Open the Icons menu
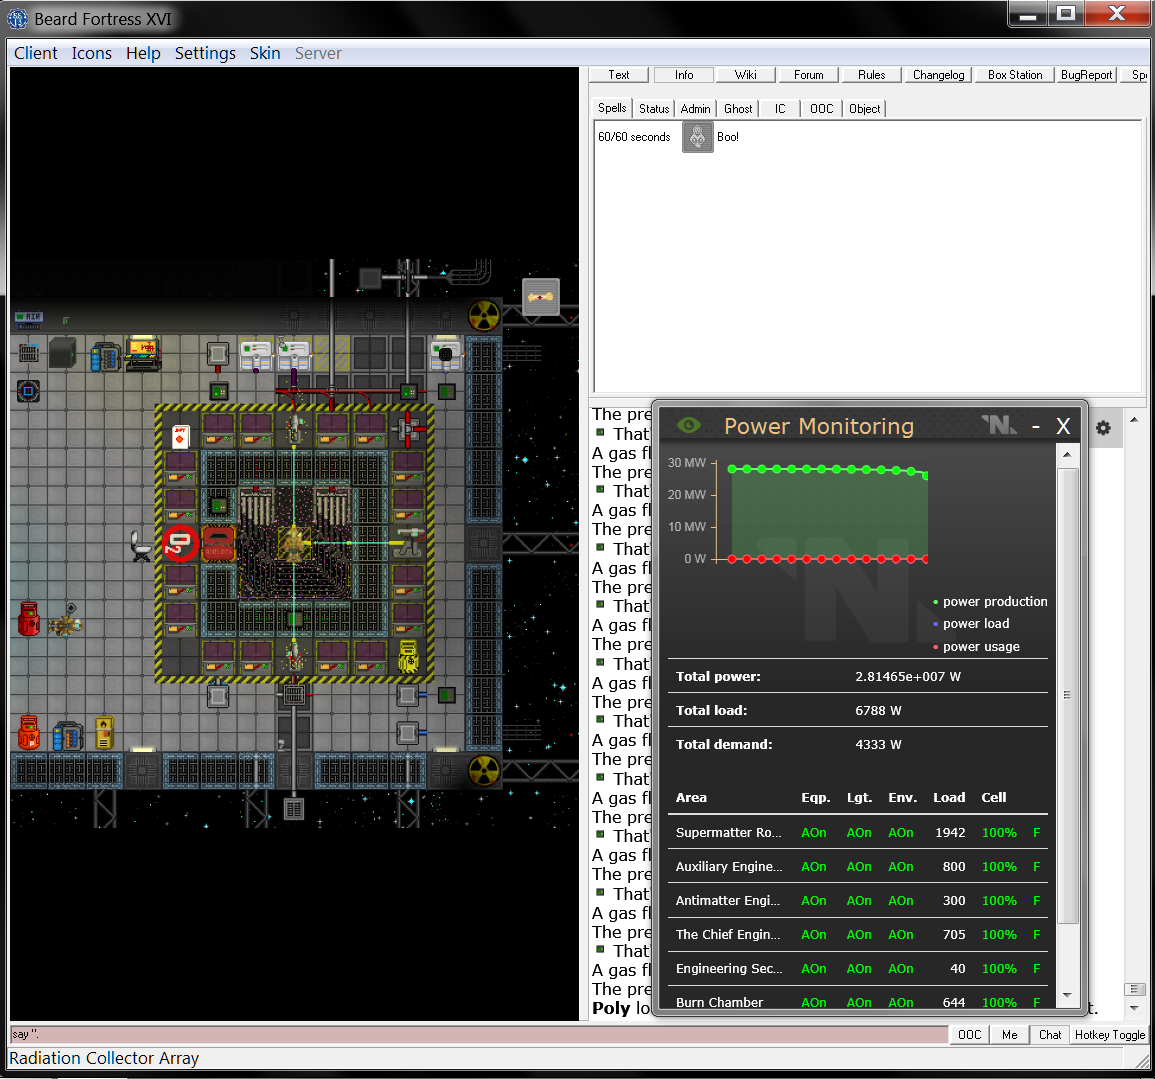The image size is (1155, 1079). [x=91, y=53]
